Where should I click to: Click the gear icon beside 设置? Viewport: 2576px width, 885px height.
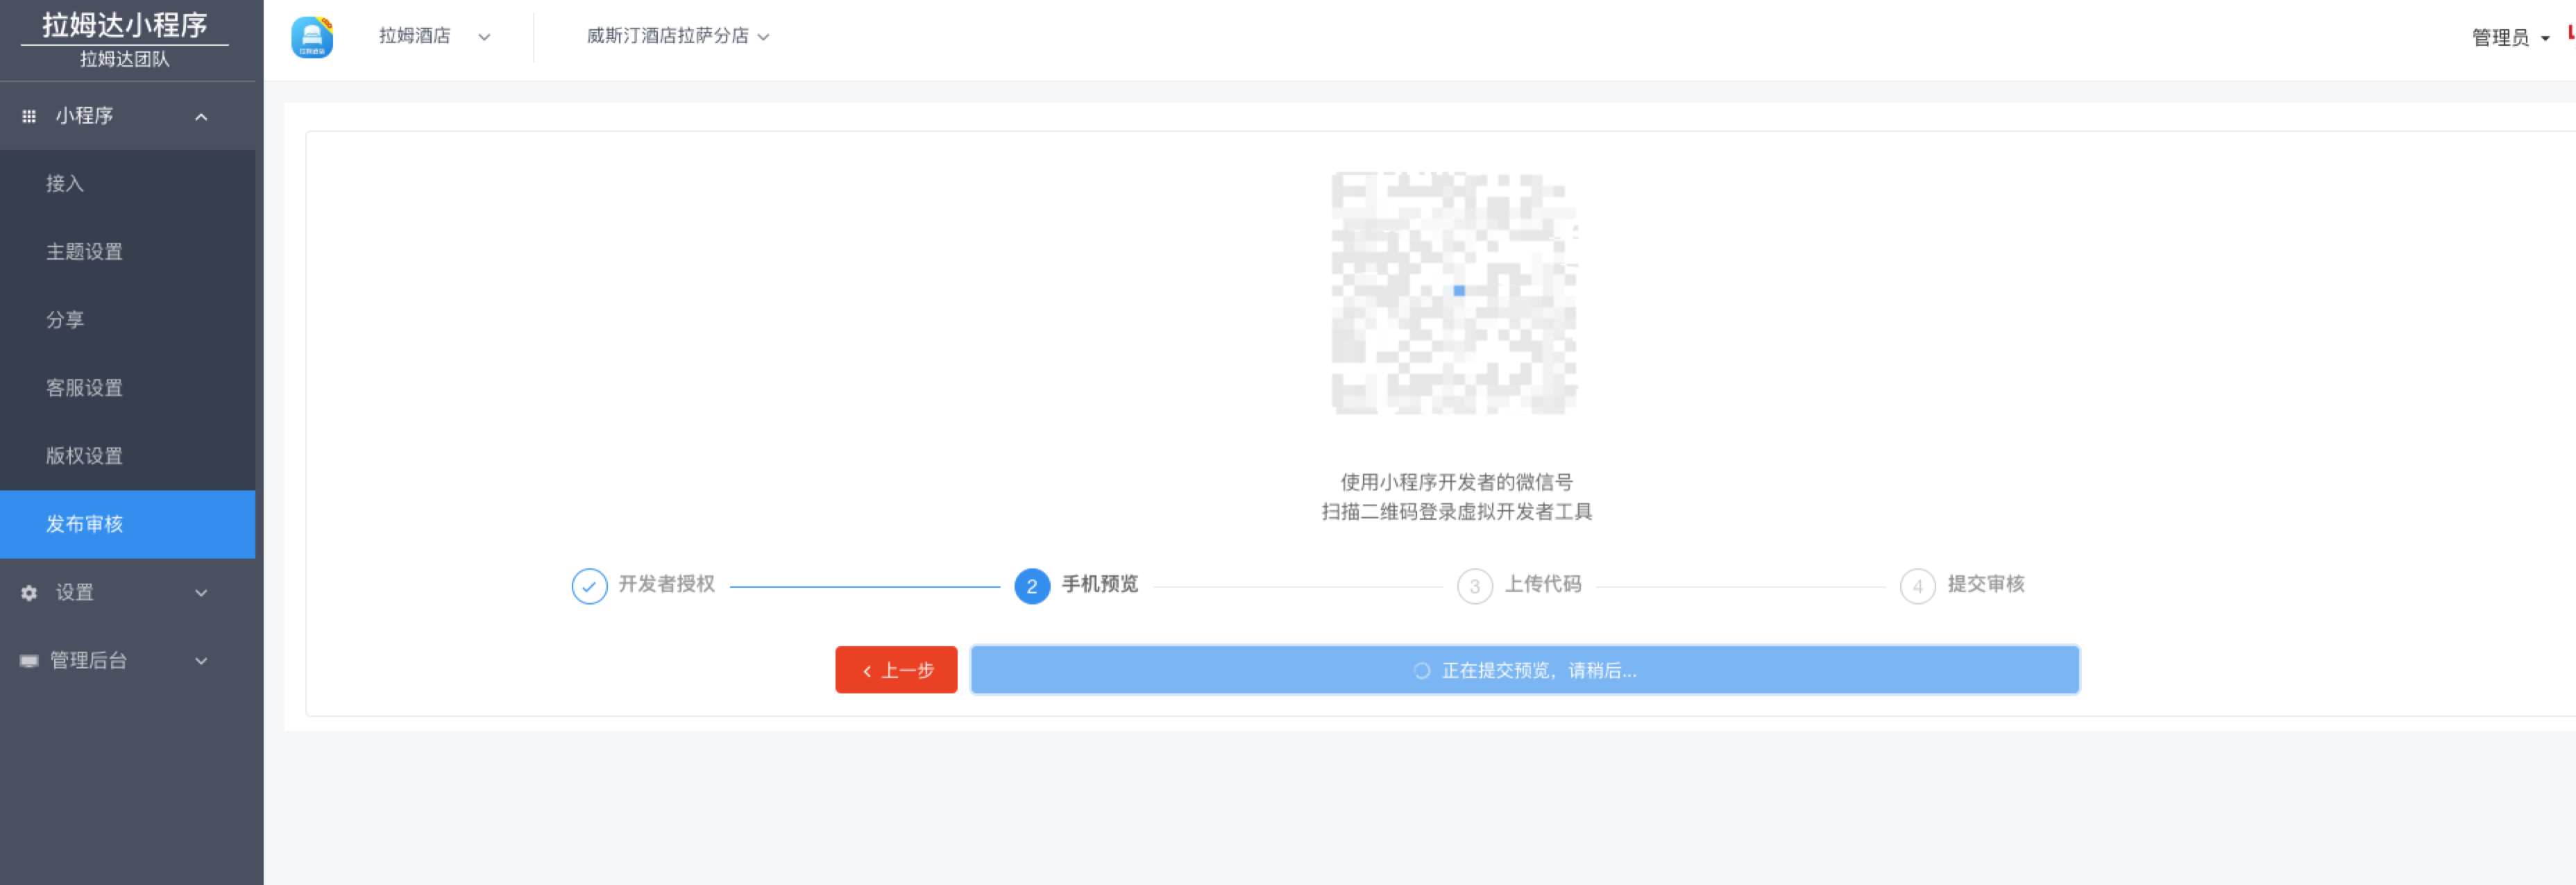29,593
